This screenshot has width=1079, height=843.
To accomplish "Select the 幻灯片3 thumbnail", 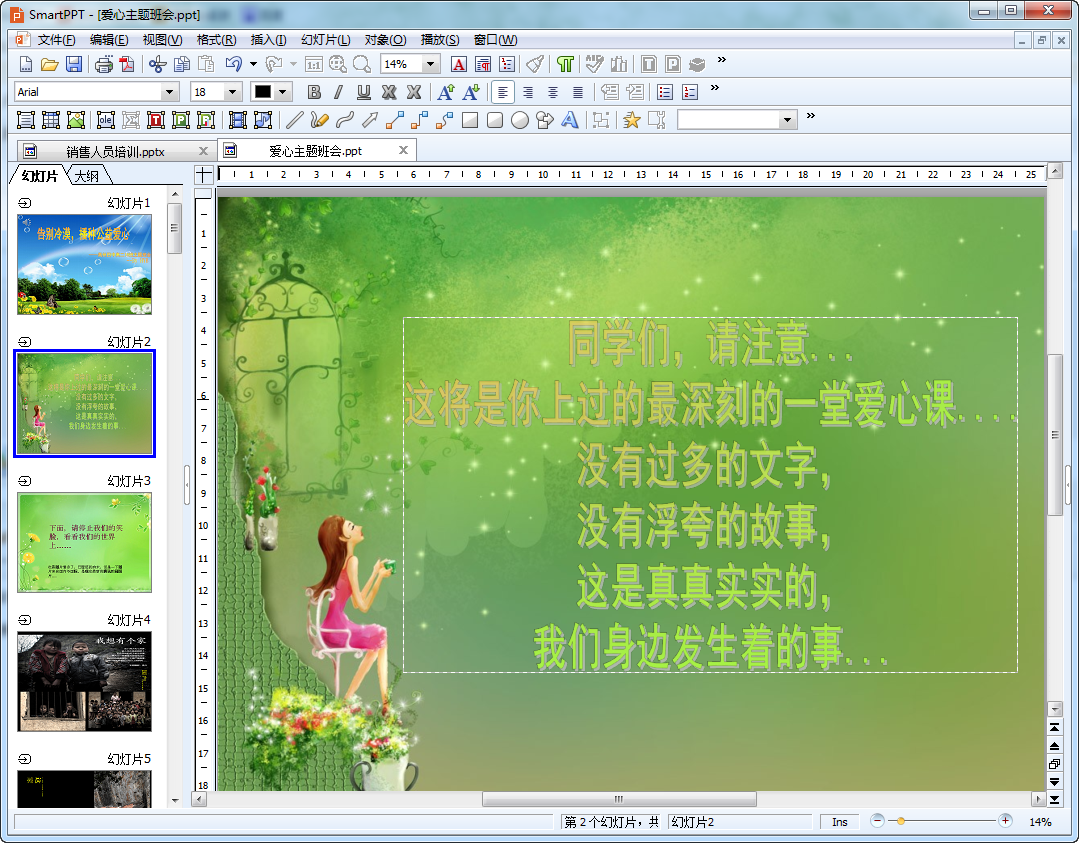I will pos(85,542).
